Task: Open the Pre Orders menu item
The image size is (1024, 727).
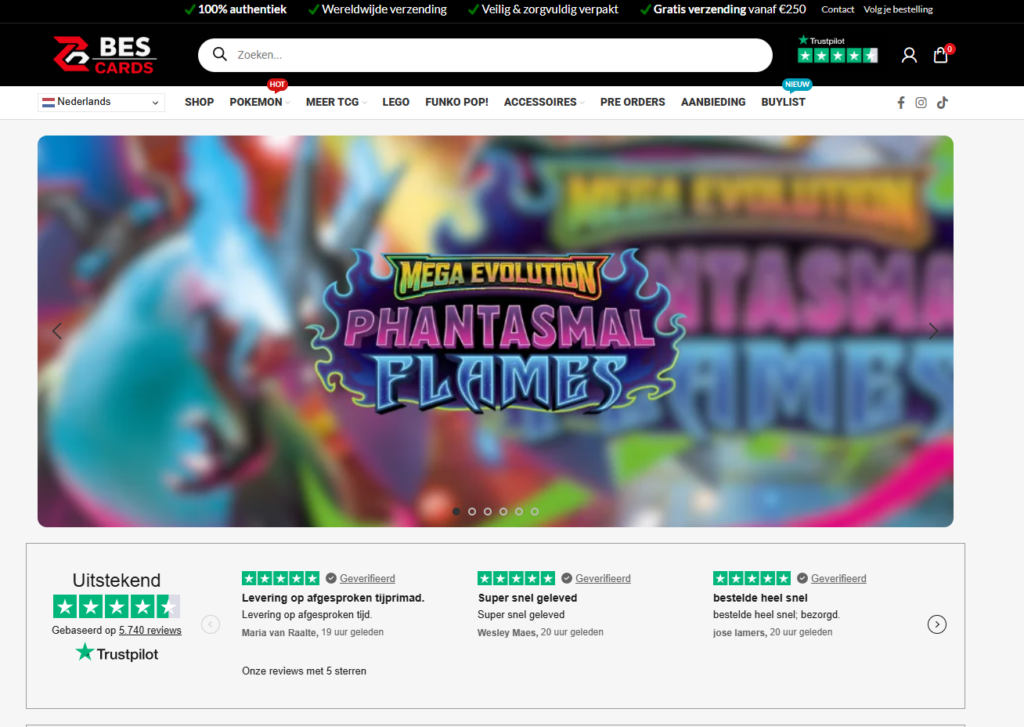Action: [632, 102]
